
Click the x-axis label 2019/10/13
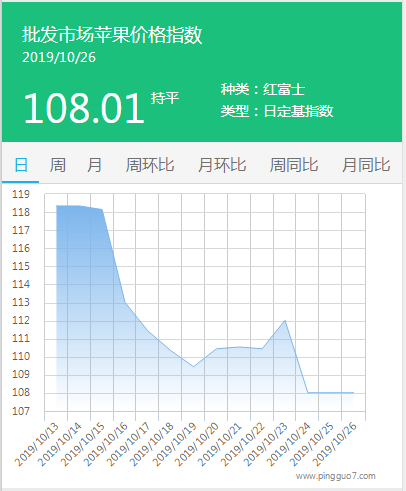point(37,445)
